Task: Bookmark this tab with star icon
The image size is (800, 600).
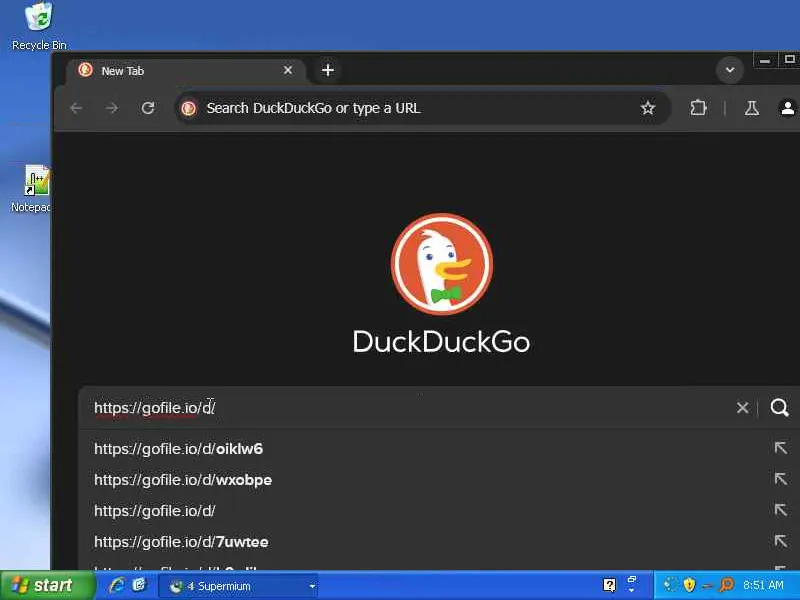Action: (x=647, y=108)
